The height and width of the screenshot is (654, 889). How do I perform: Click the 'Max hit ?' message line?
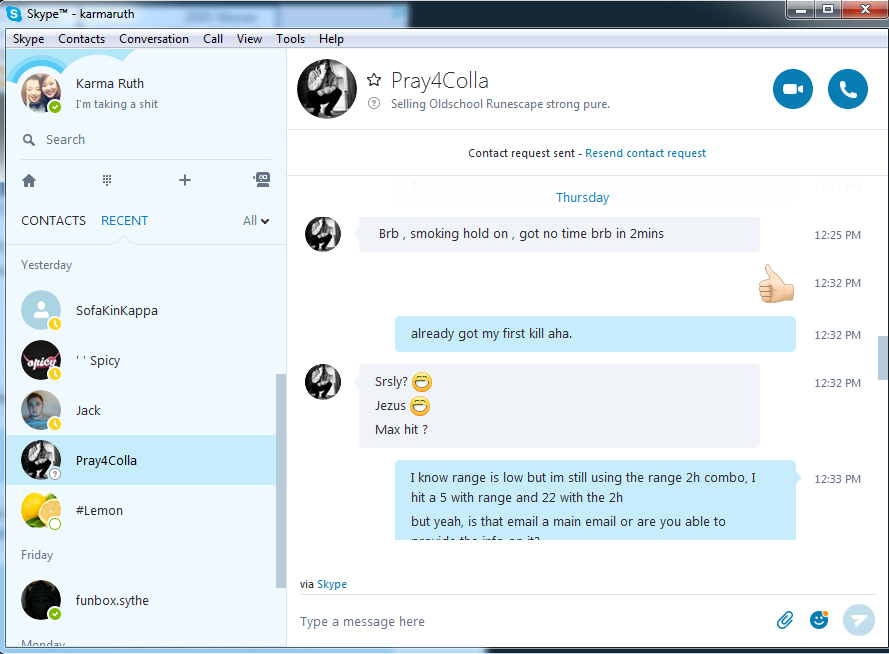click(401, 430)
